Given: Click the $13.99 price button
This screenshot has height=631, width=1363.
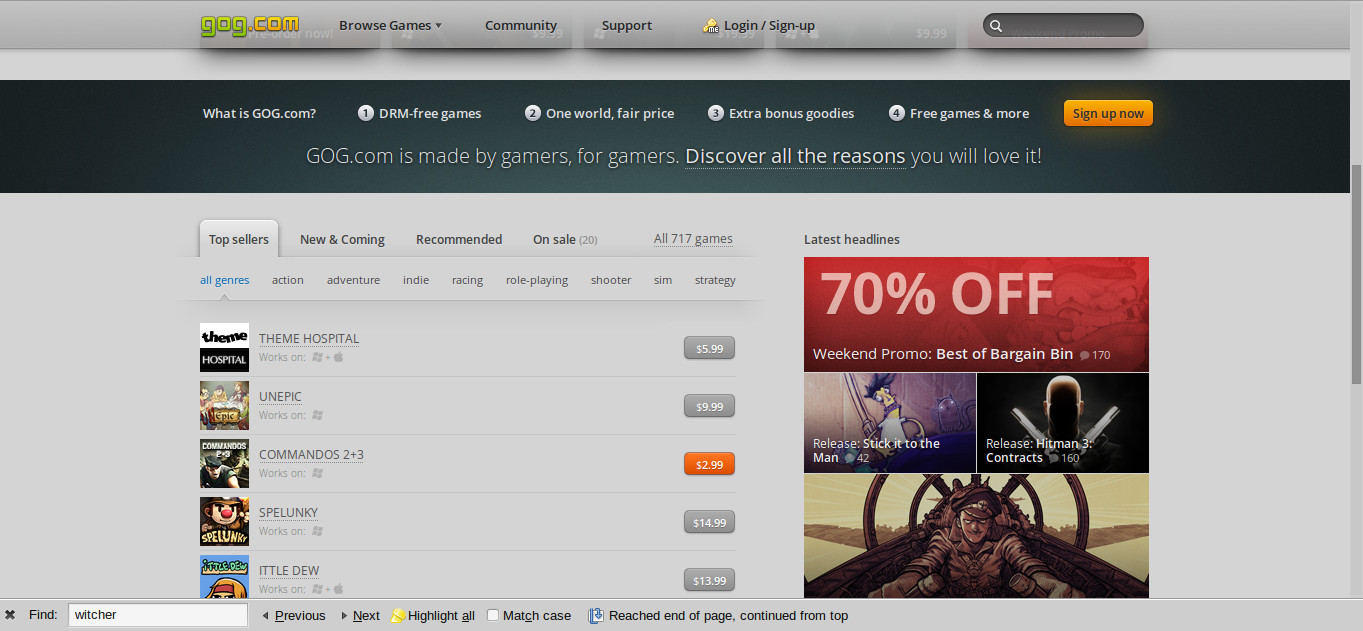Looking at the screenshot, I should coord(709,580).
